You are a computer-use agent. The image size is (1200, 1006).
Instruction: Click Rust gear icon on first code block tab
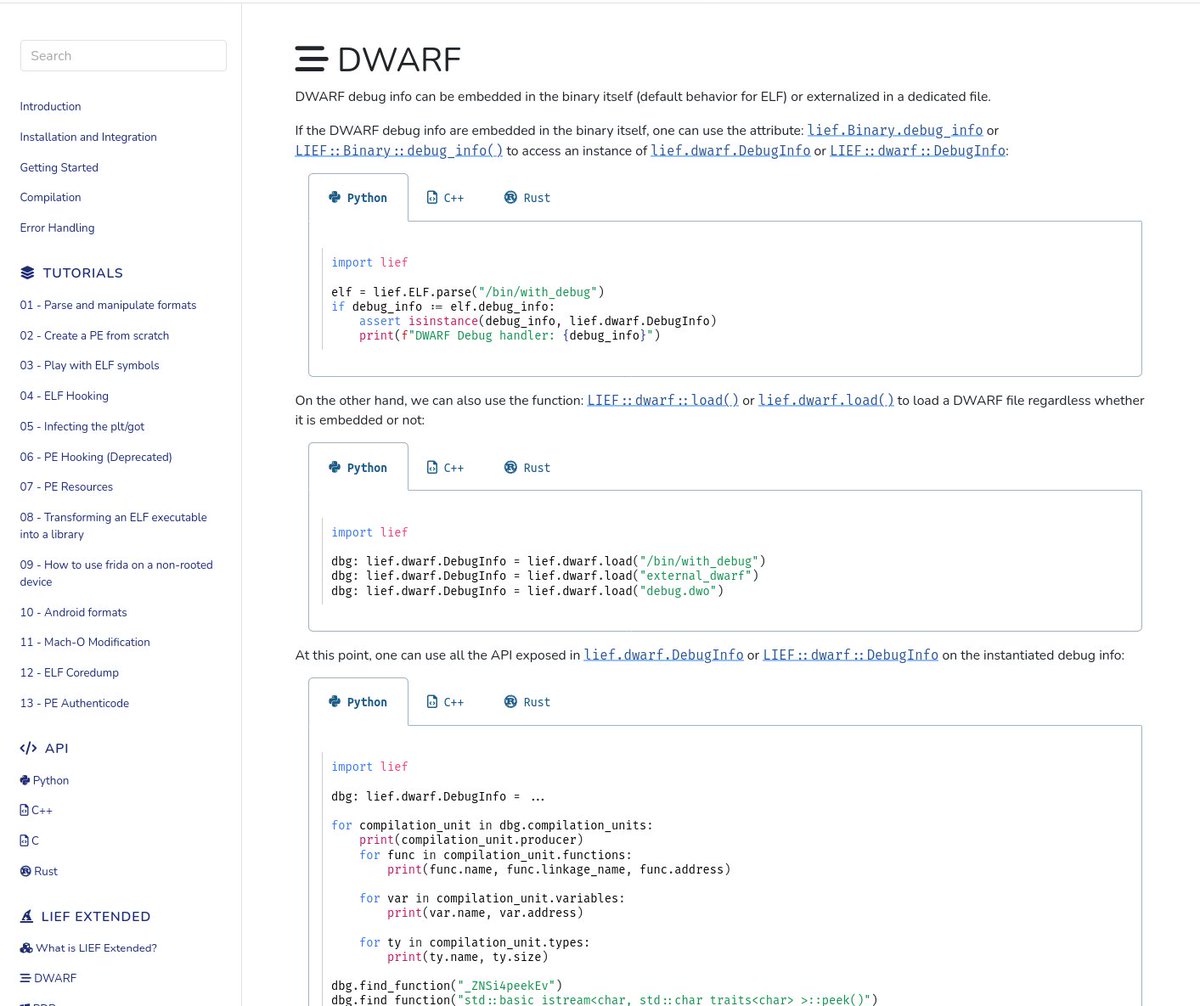click(x=510, y=198)
